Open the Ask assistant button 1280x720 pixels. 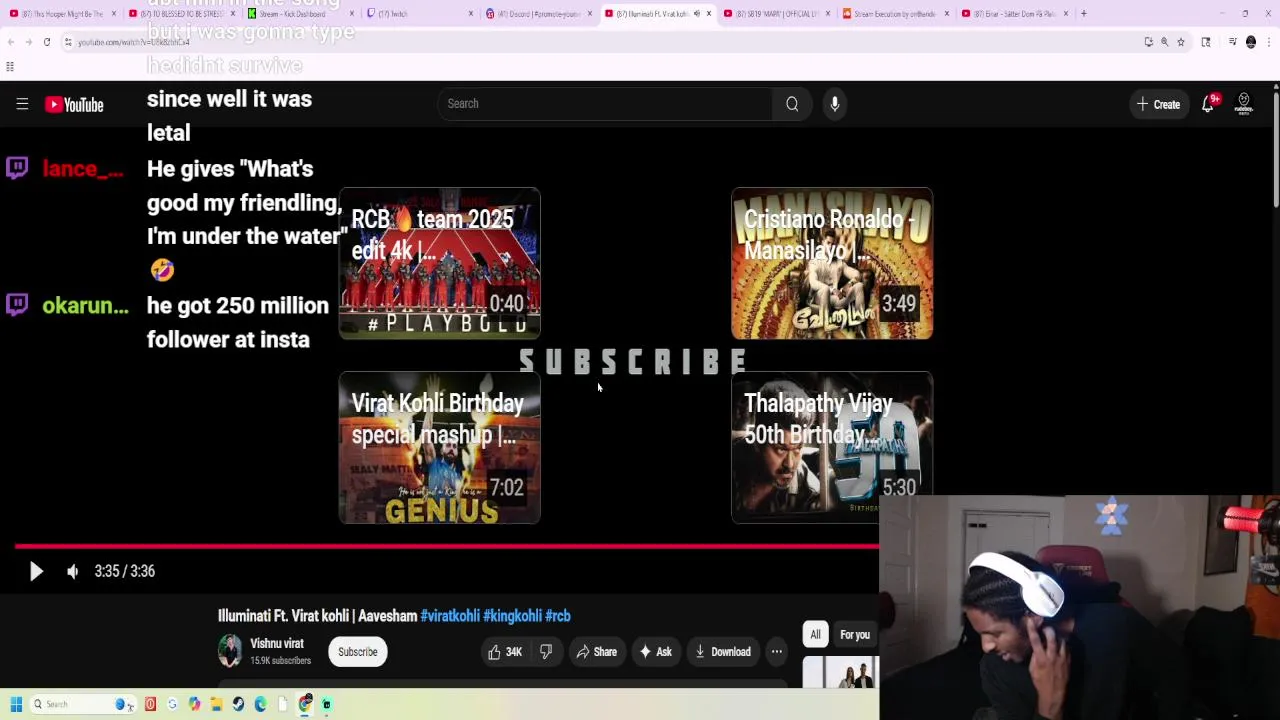click(x=655, y=652)
